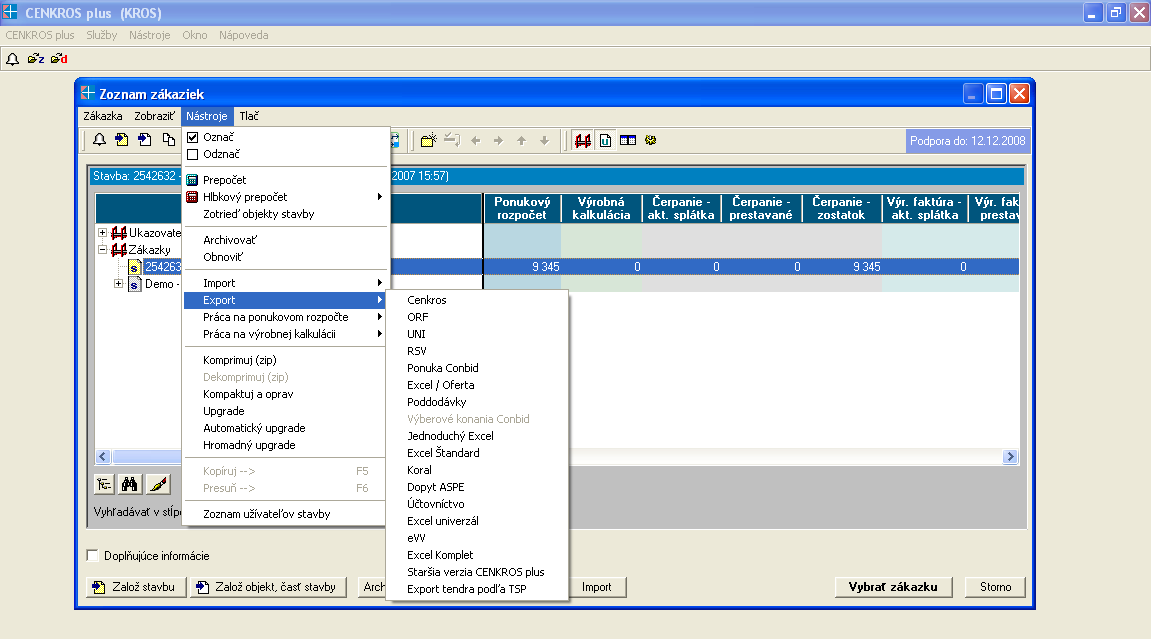Open the Tlač menu
This screenshot has height=639, width=1151.
[x=249, y=116]
